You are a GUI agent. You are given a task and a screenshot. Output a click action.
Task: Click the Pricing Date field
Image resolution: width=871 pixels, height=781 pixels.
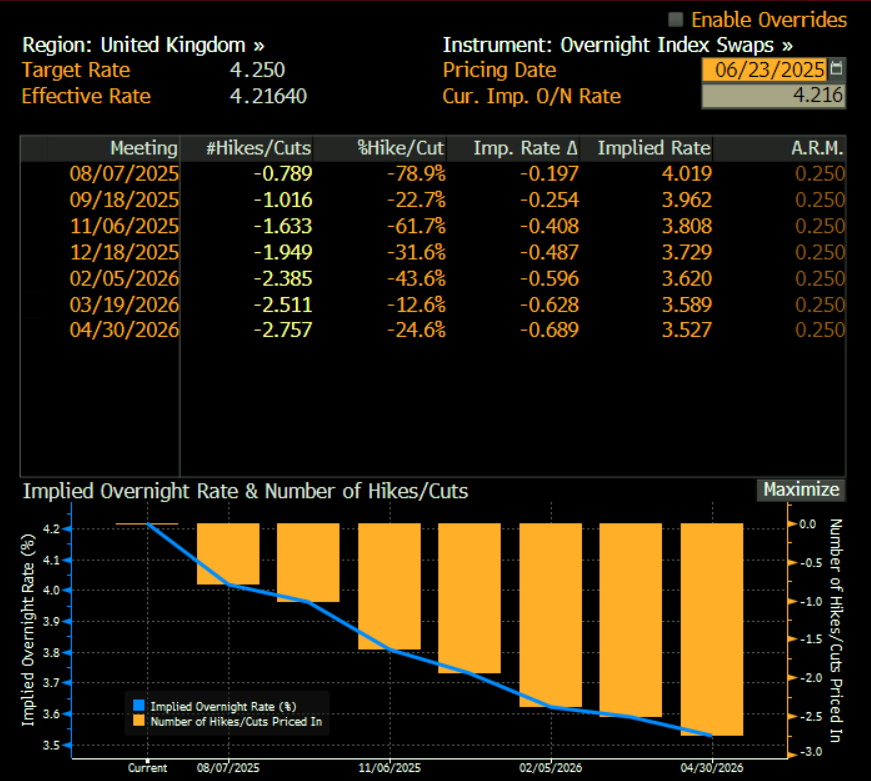point(765,70)
